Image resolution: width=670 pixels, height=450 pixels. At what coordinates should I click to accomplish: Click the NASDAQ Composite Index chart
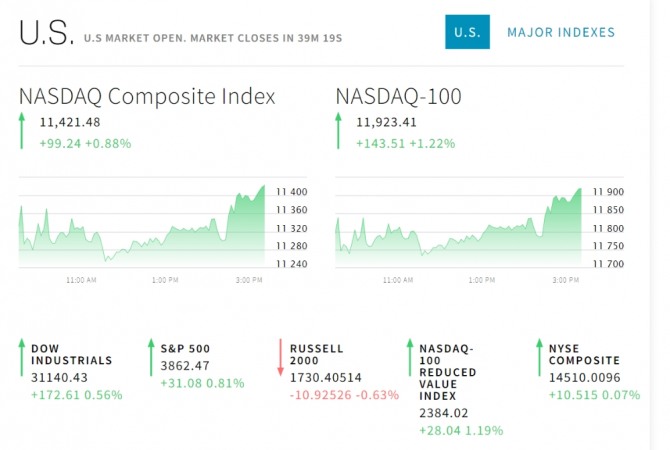[x=142, y=225]
